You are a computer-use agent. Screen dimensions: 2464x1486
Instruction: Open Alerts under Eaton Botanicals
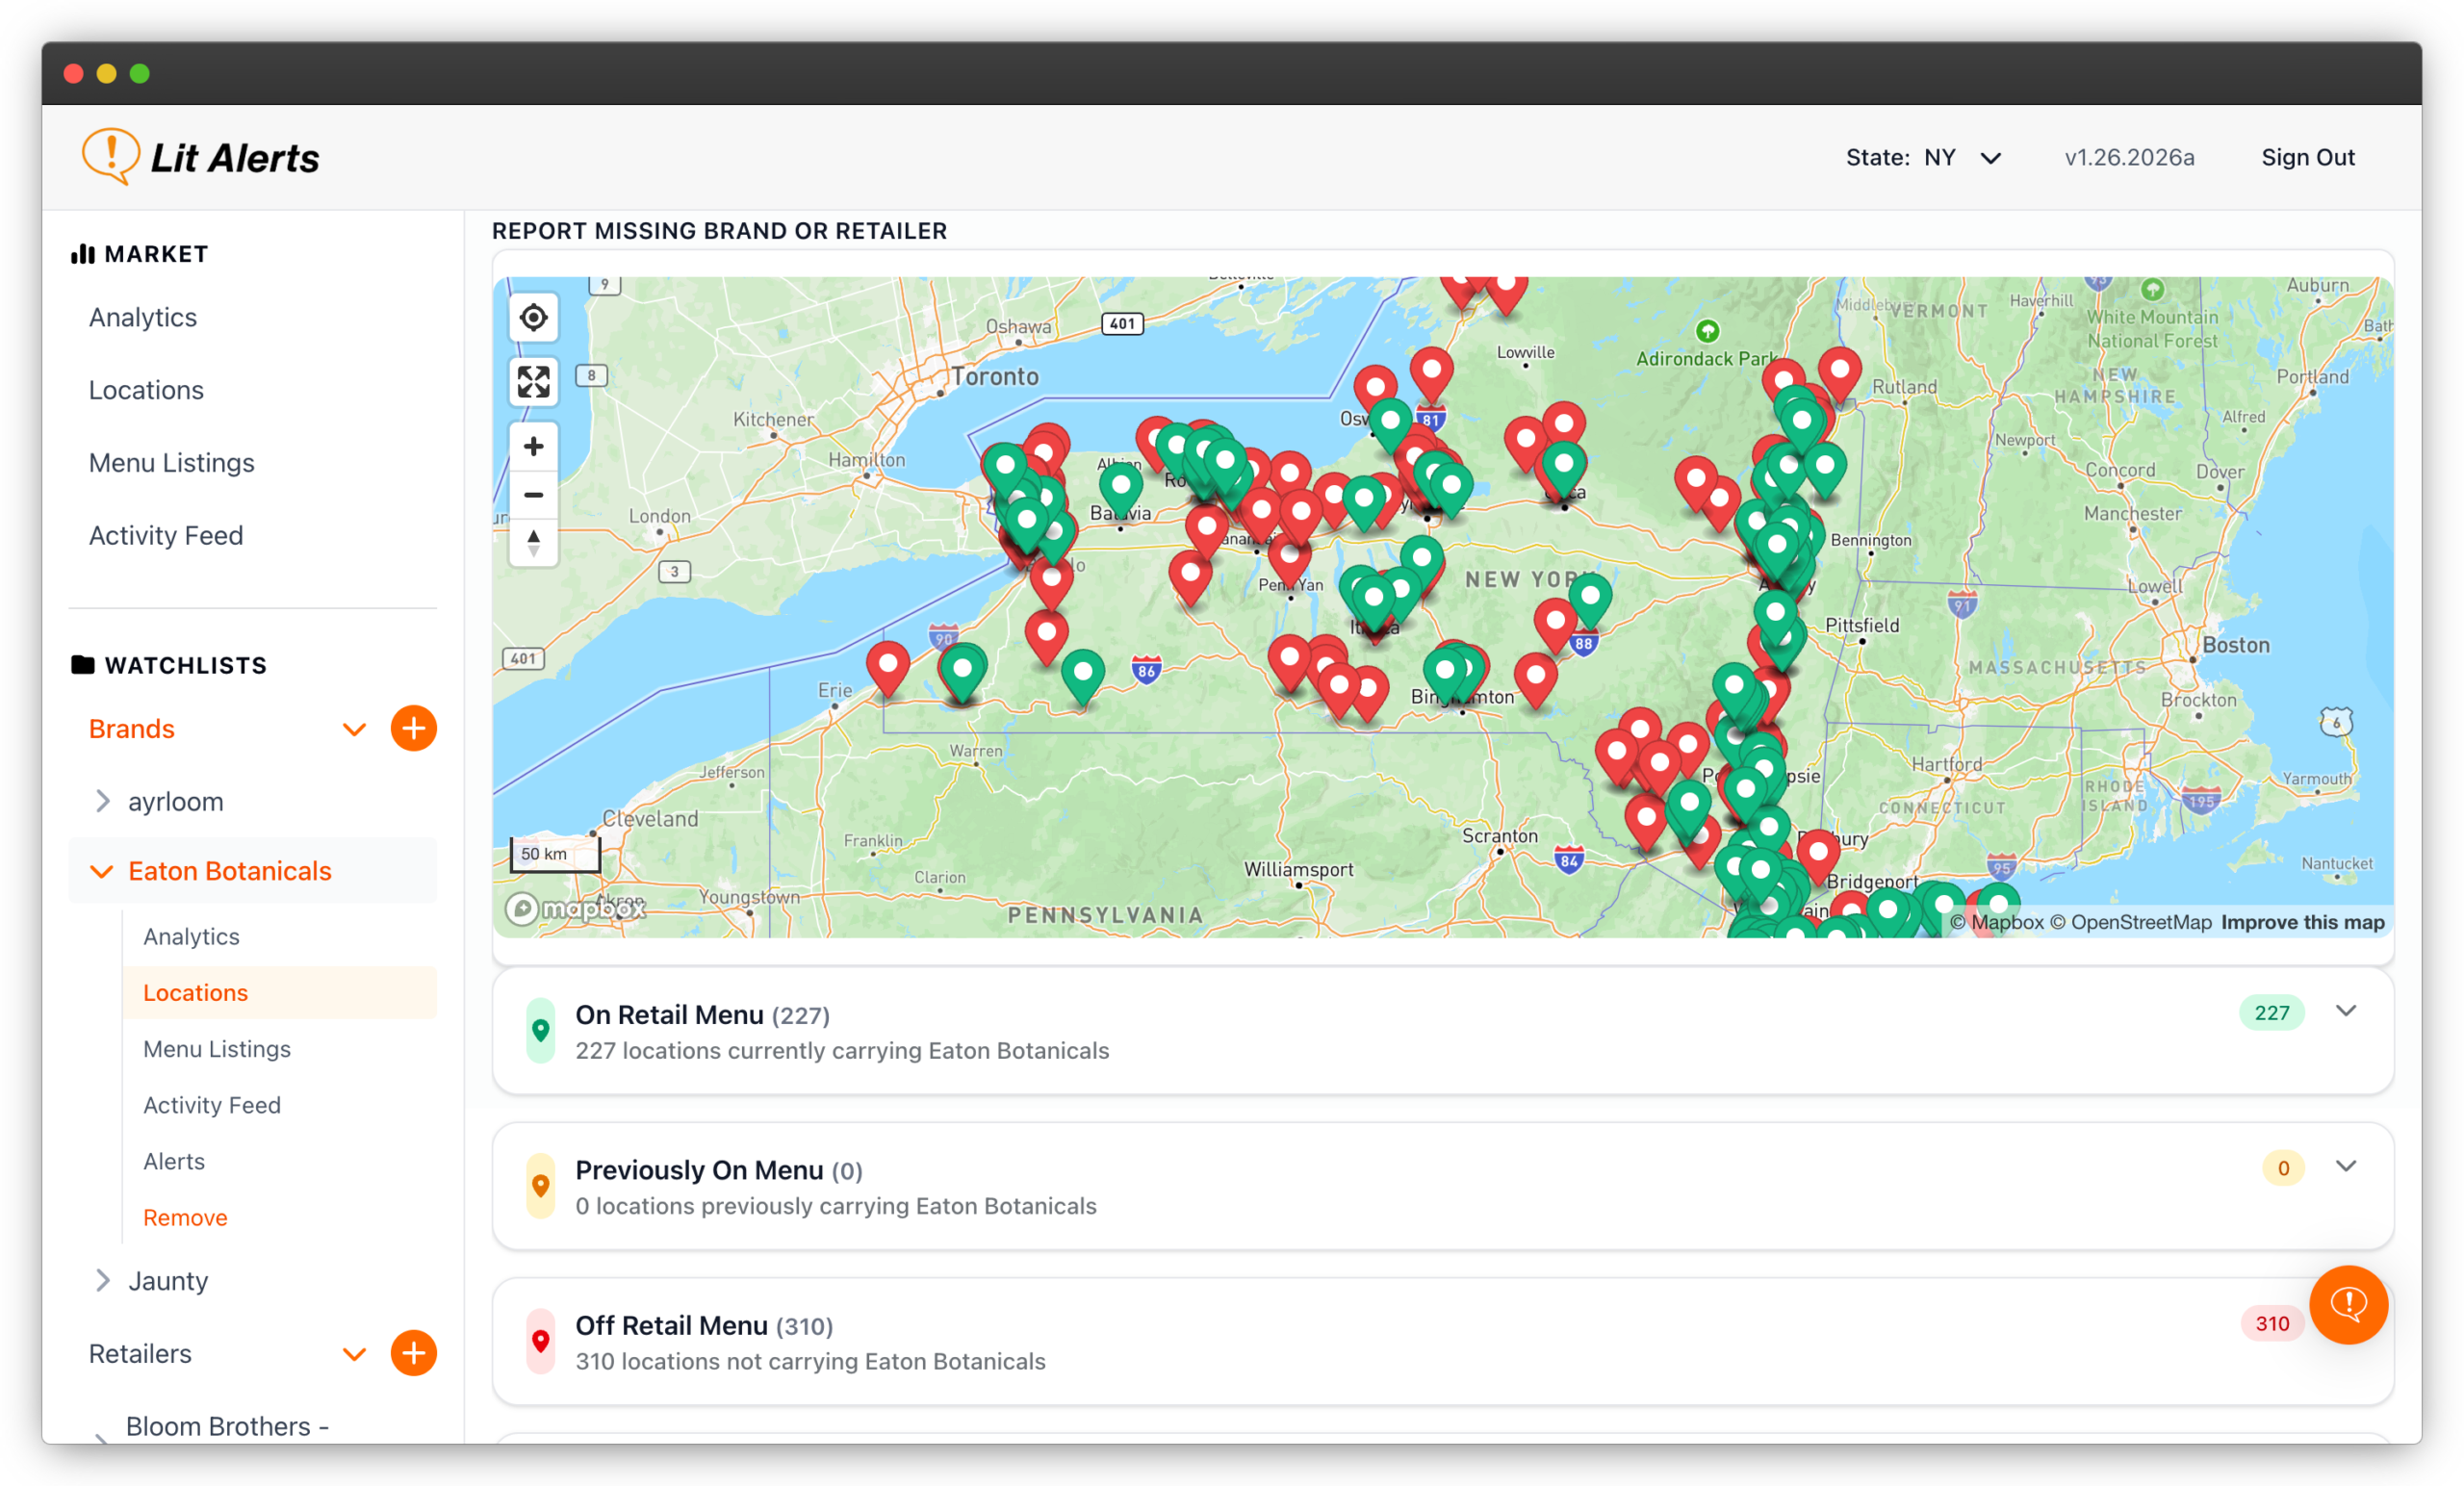pos(174,1161)
